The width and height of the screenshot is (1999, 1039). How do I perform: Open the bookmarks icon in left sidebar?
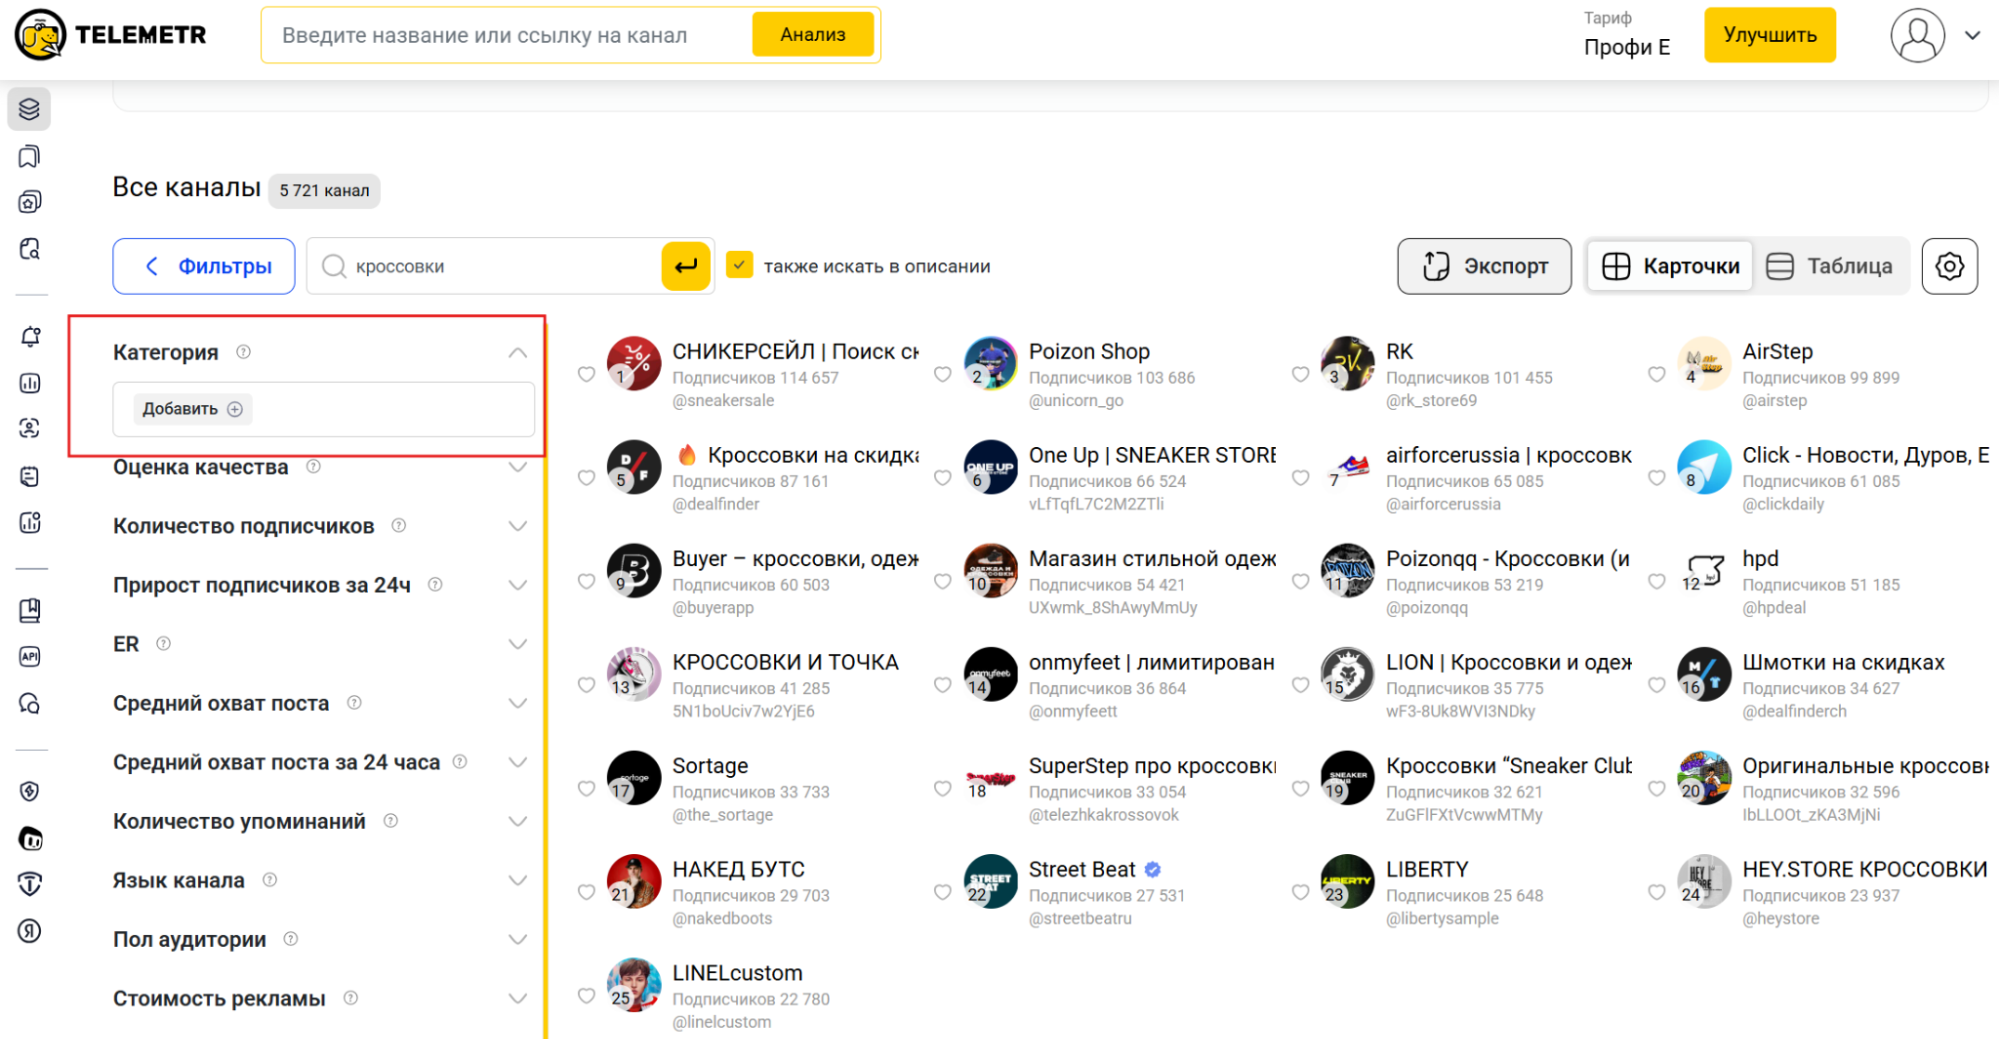tap(30, 156)
